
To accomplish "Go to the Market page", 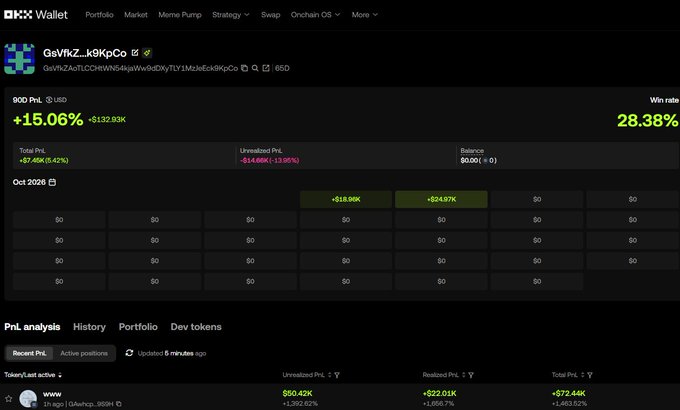I will click(x=136, y=15).
